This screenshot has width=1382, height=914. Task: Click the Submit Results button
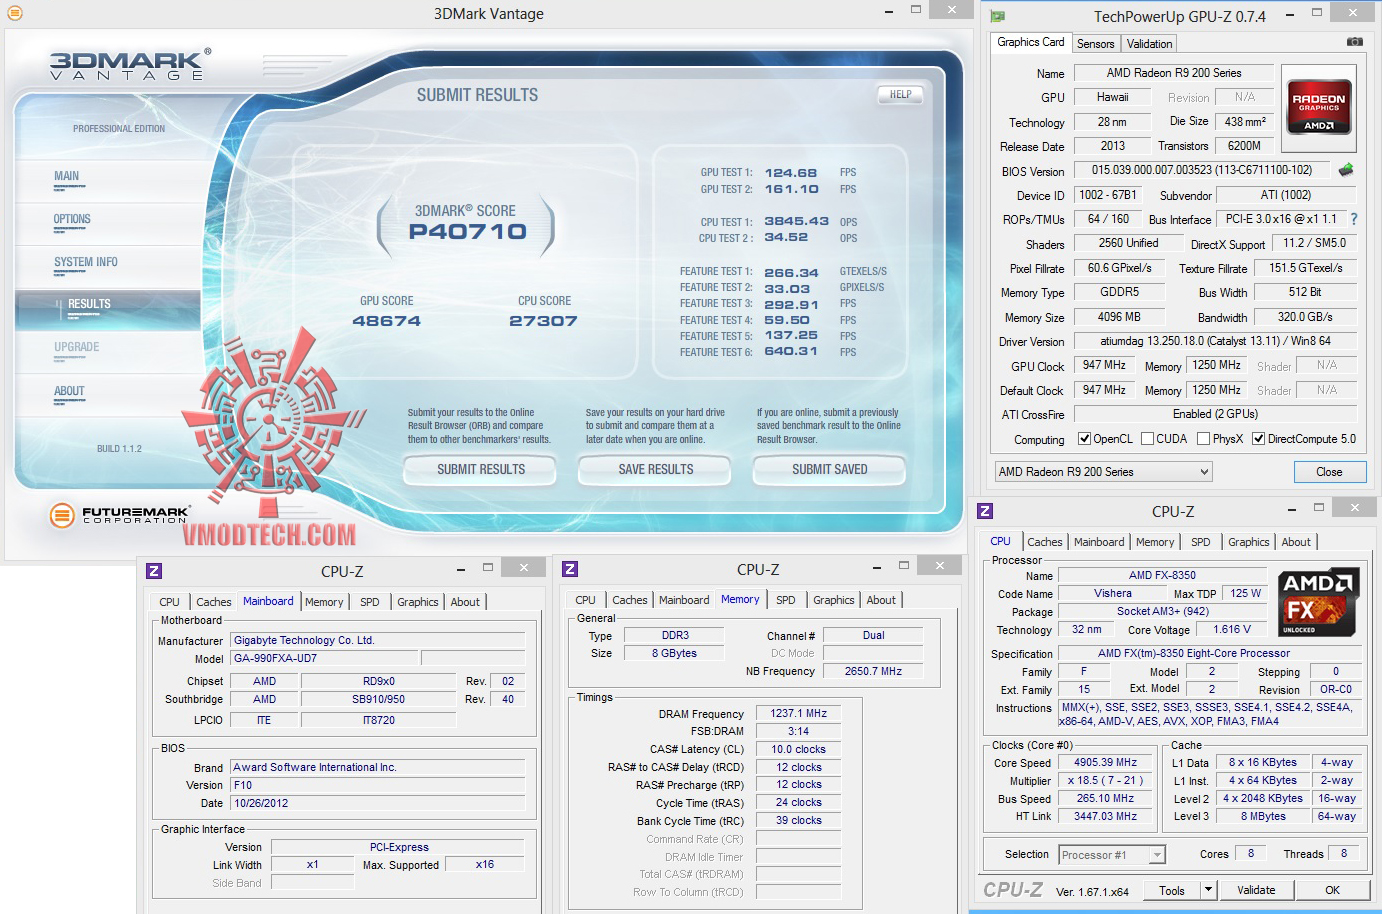point(480,469)
